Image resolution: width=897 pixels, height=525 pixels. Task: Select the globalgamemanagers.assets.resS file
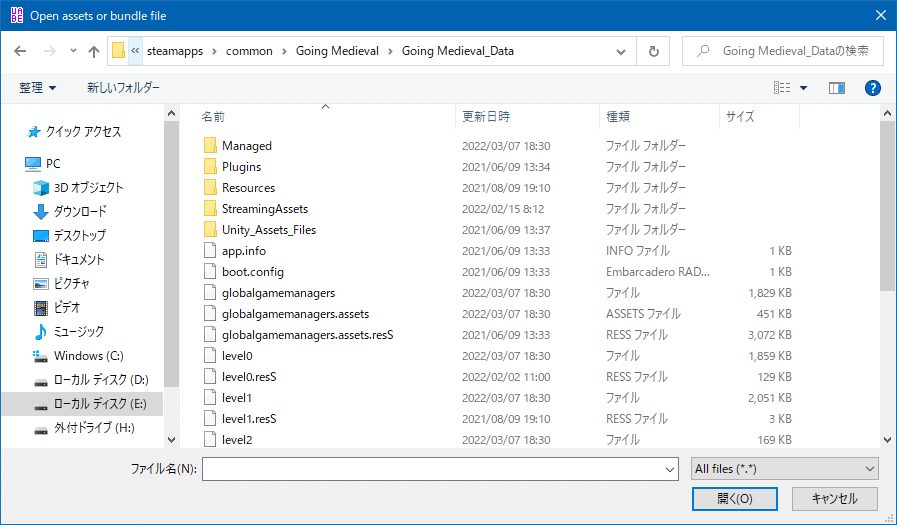[307, 335]
